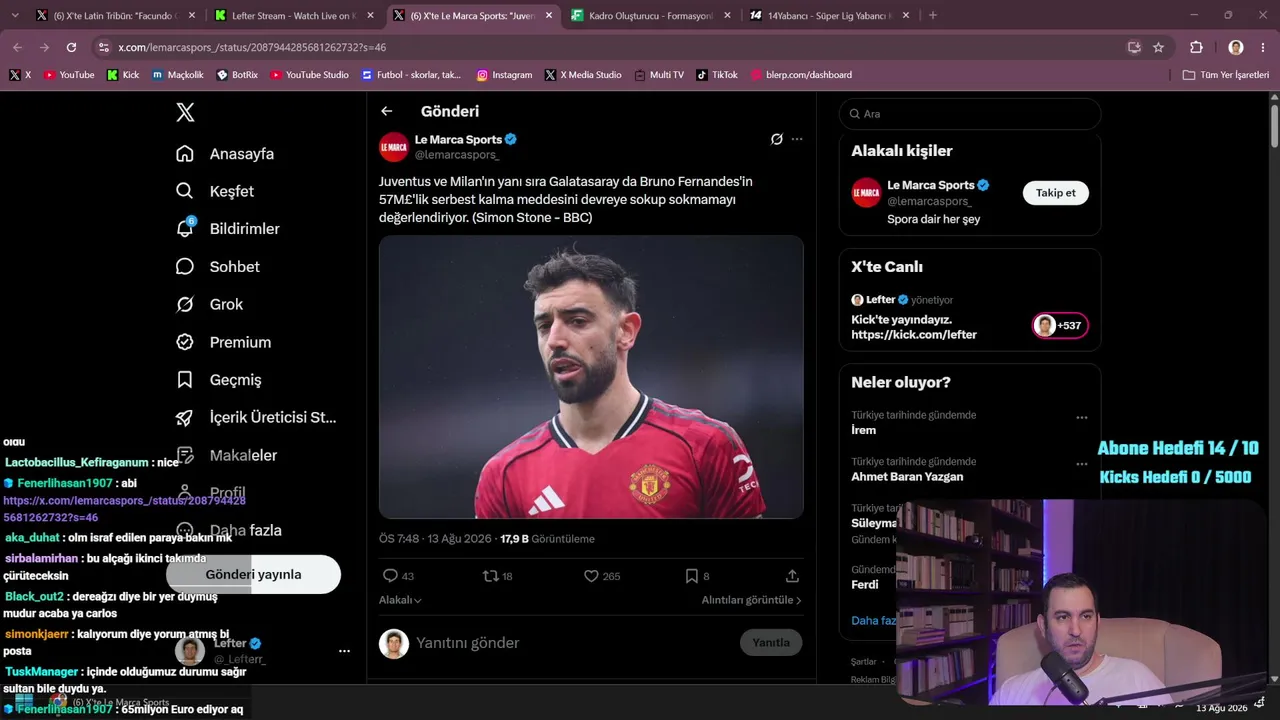
Task: Open a new browser tab
Action: [x=933, y=16]
